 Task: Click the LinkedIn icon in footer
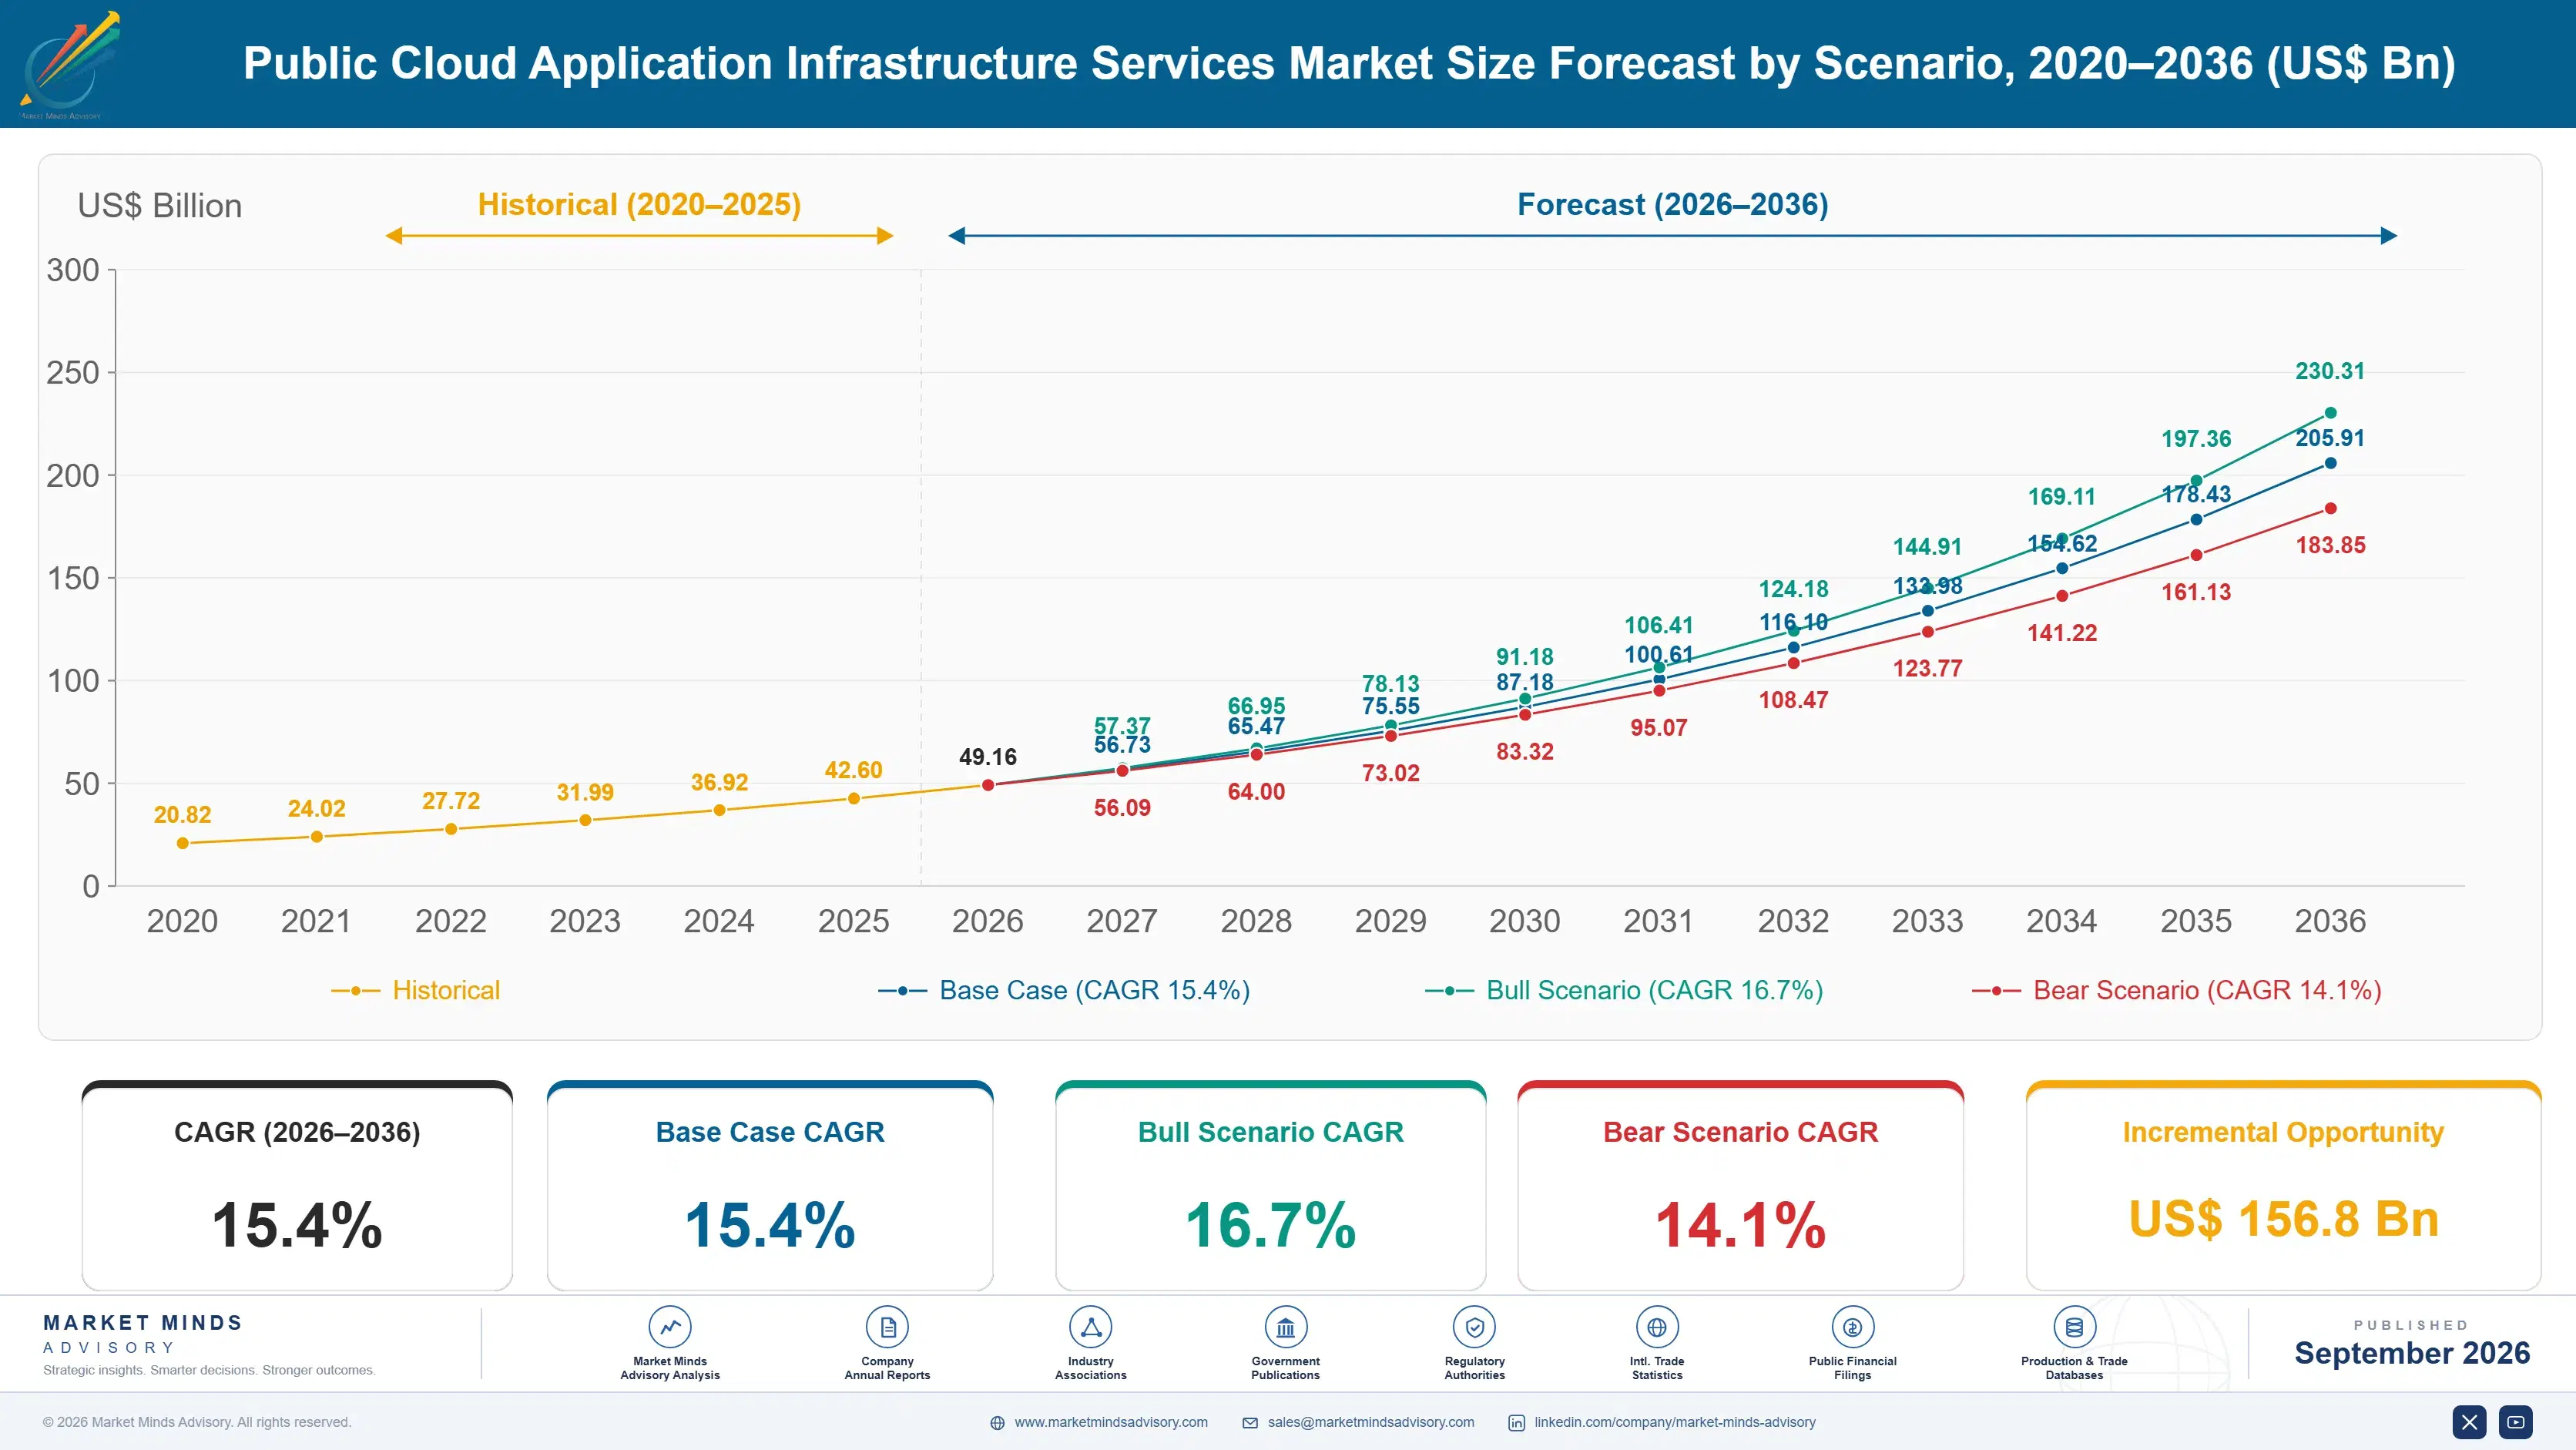1517,1423
